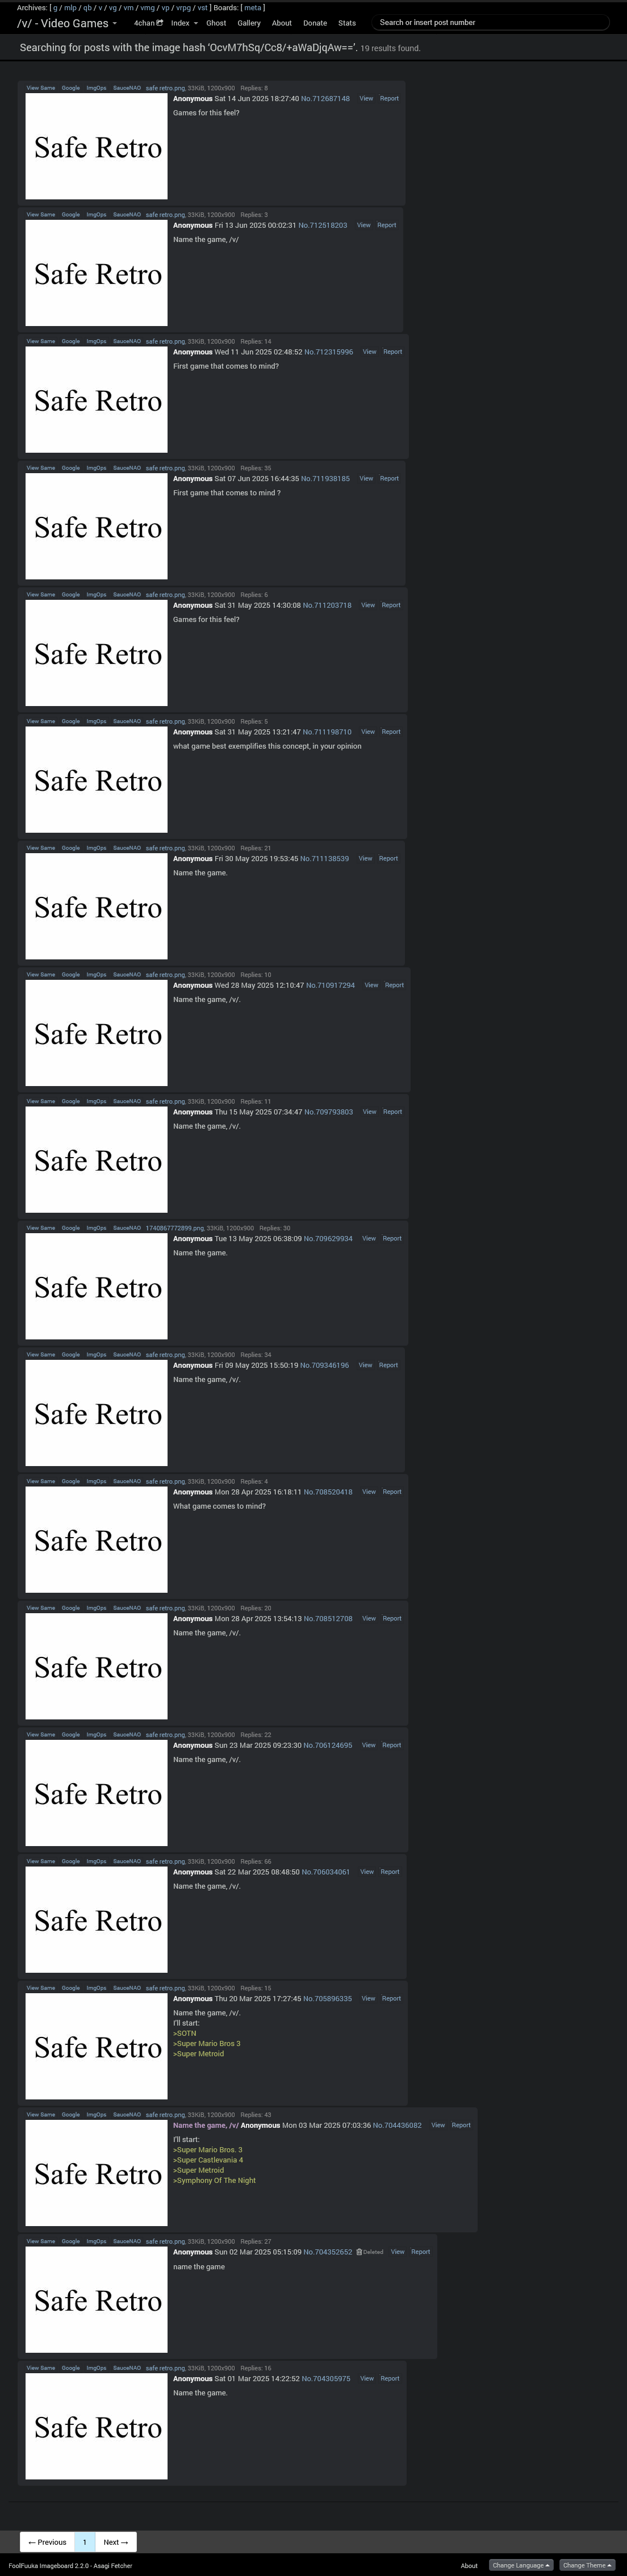The width and height of the screenshot is (627, 2576).
Task: Open the vrpg archive link
Action: pyautogui.click(x=181, y=7)
